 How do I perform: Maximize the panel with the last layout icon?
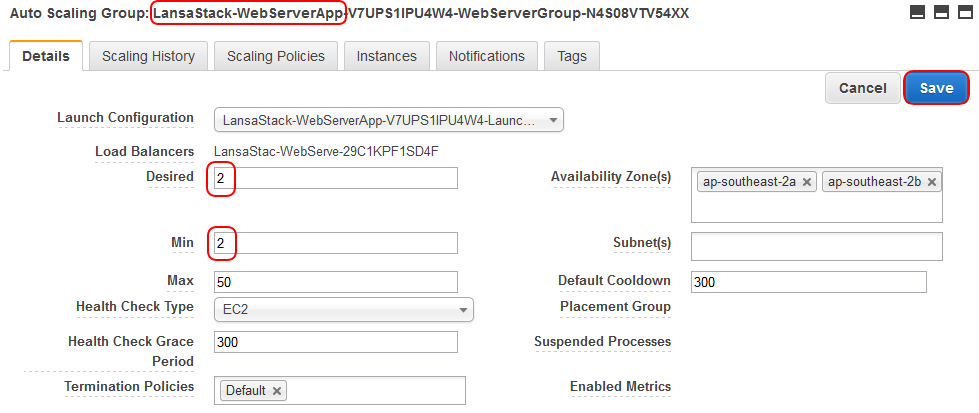[x=965, y=12]
